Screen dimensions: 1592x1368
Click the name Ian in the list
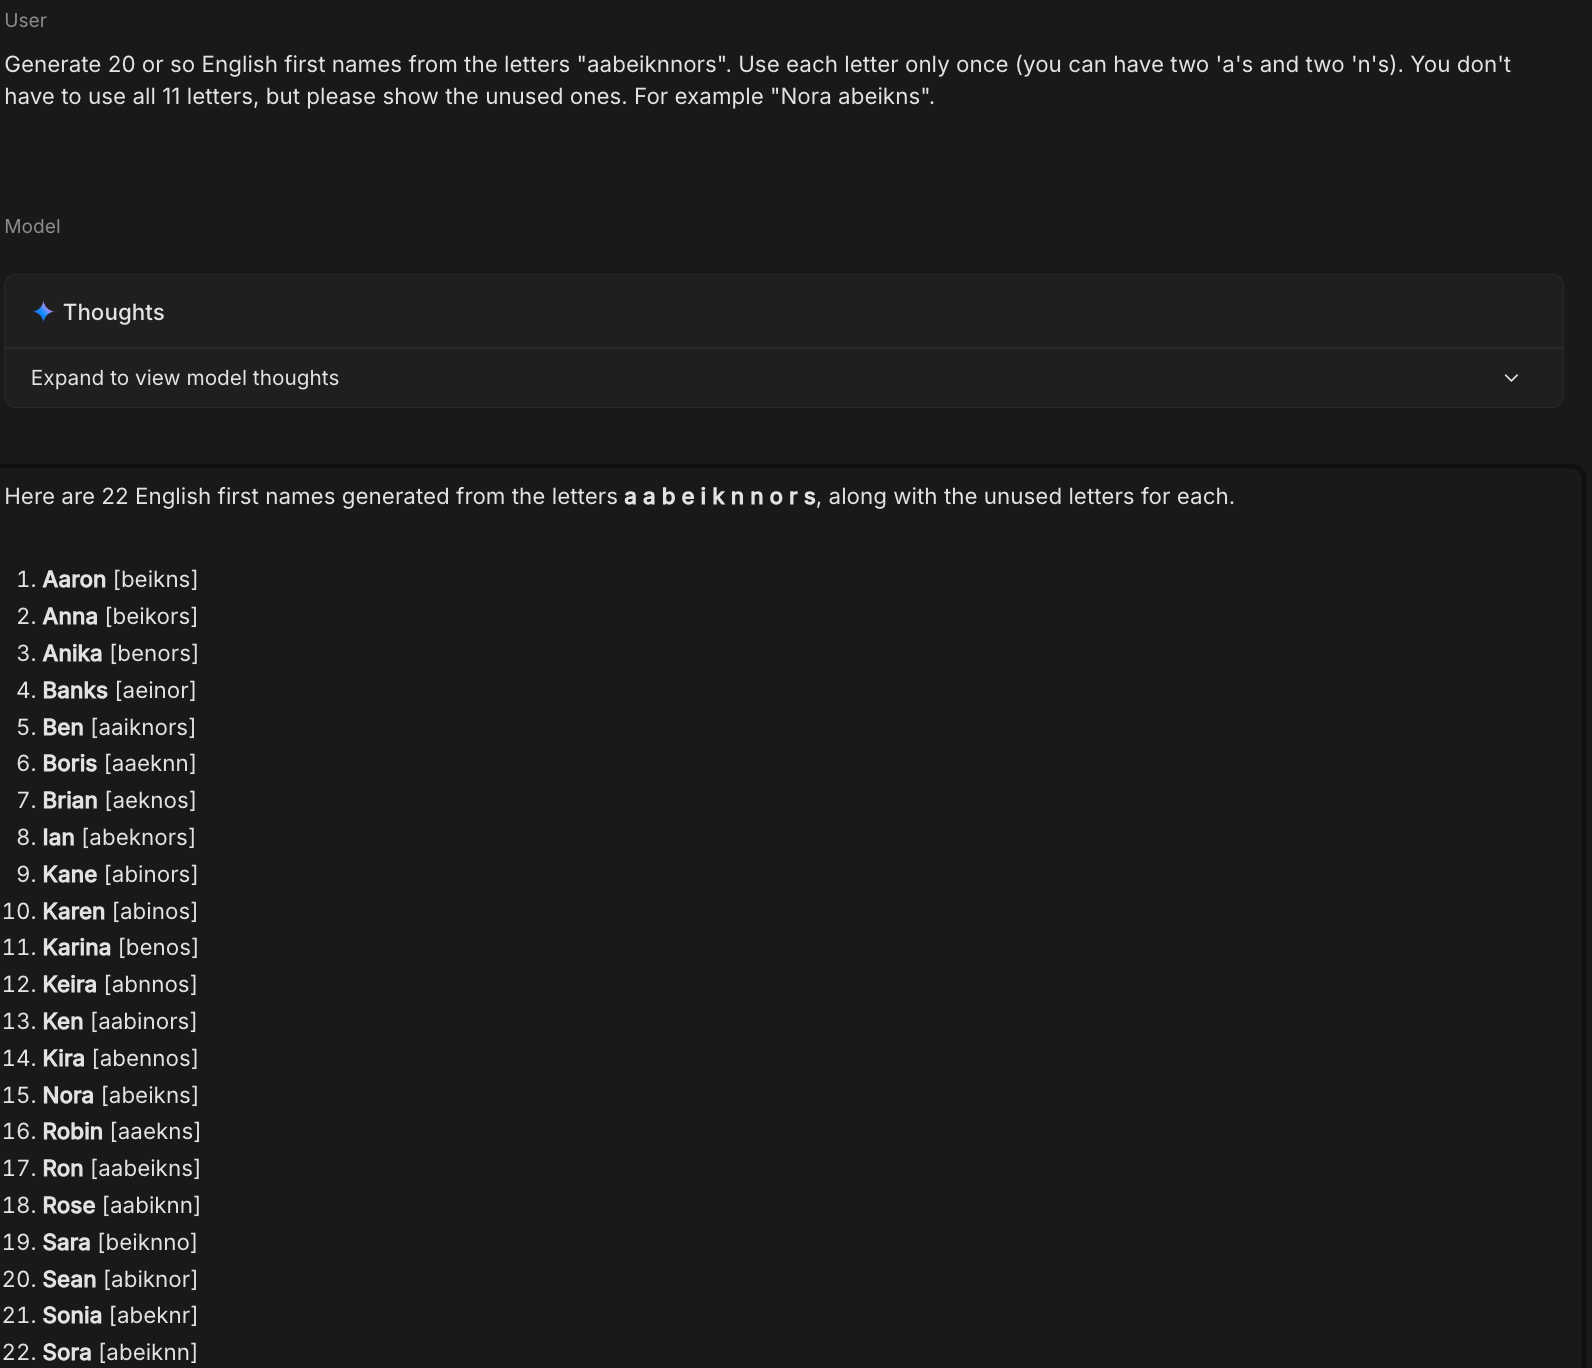tap(58, 838)
